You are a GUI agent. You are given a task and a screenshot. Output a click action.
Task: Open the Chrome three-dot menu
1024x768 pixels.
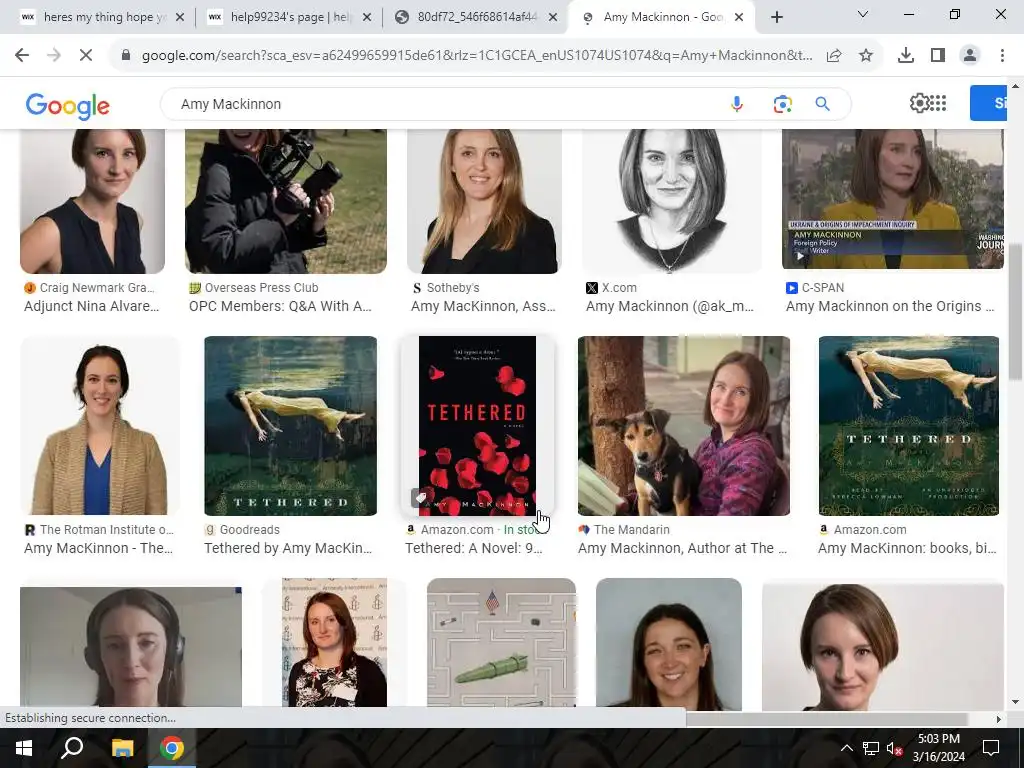(1002, 56)
